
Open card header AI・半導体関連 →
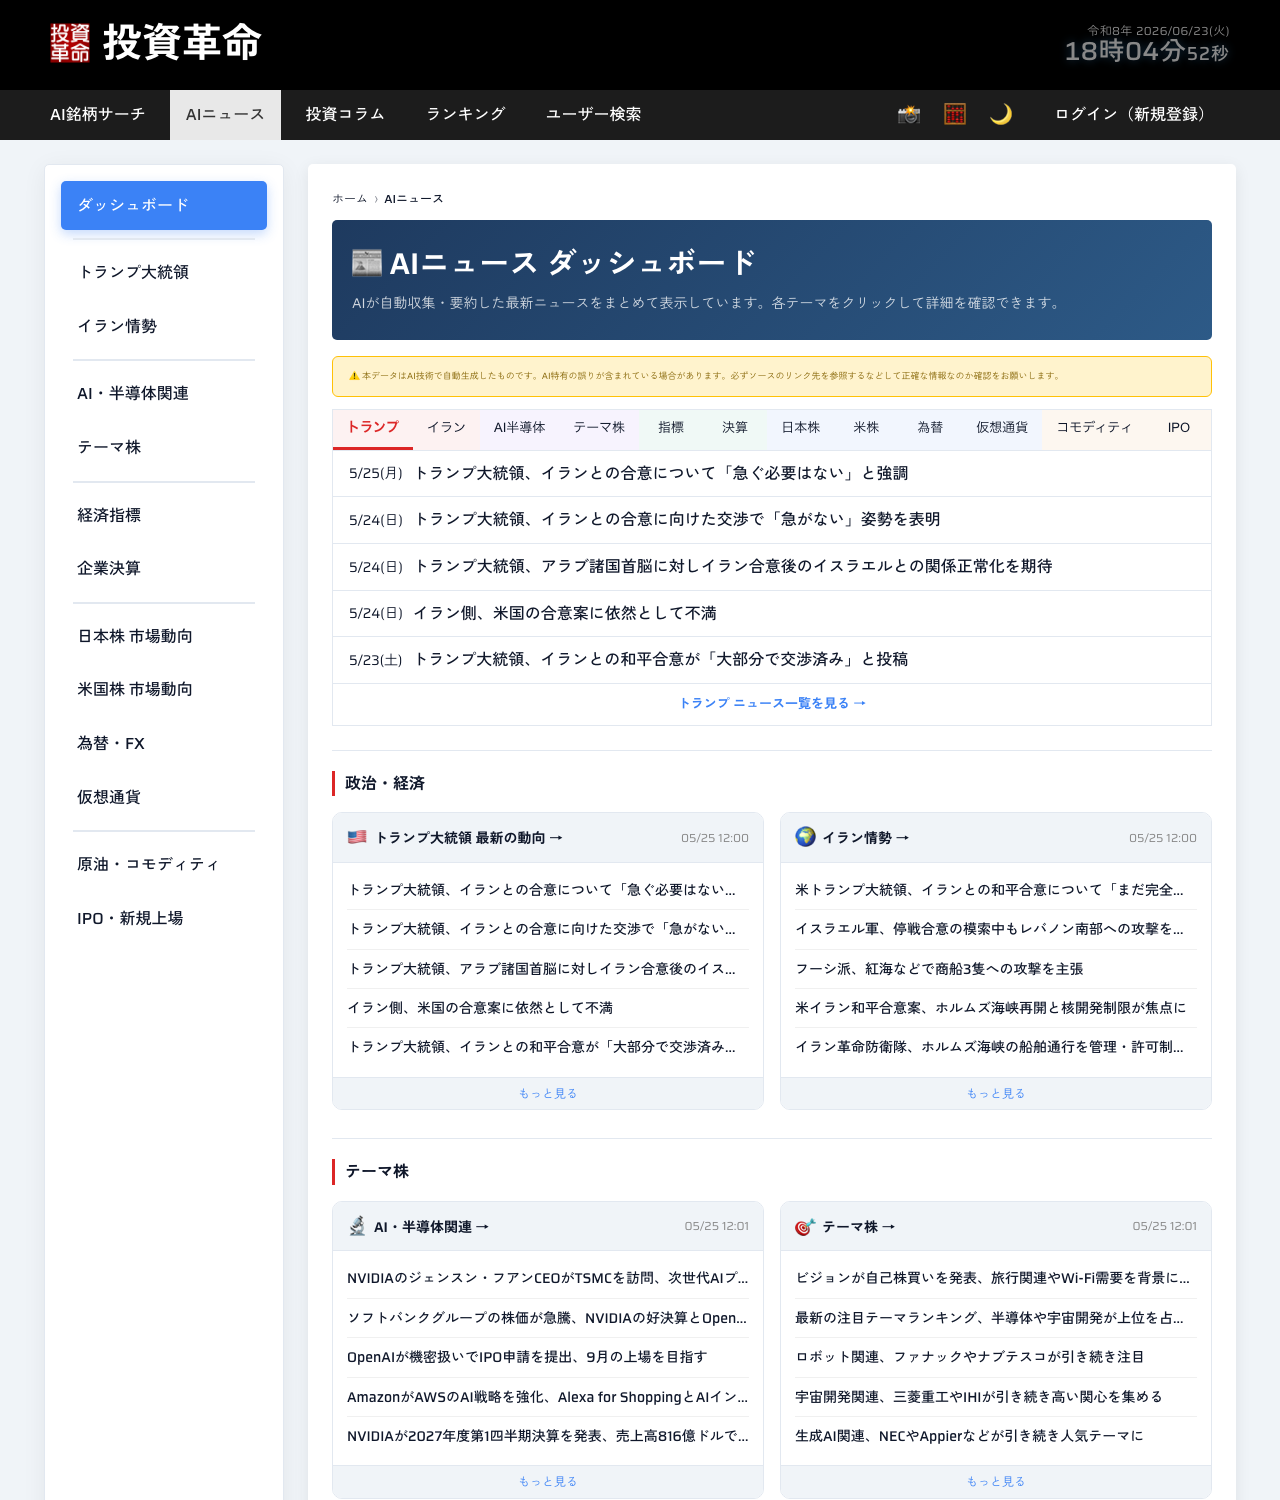pos(431,1227)
